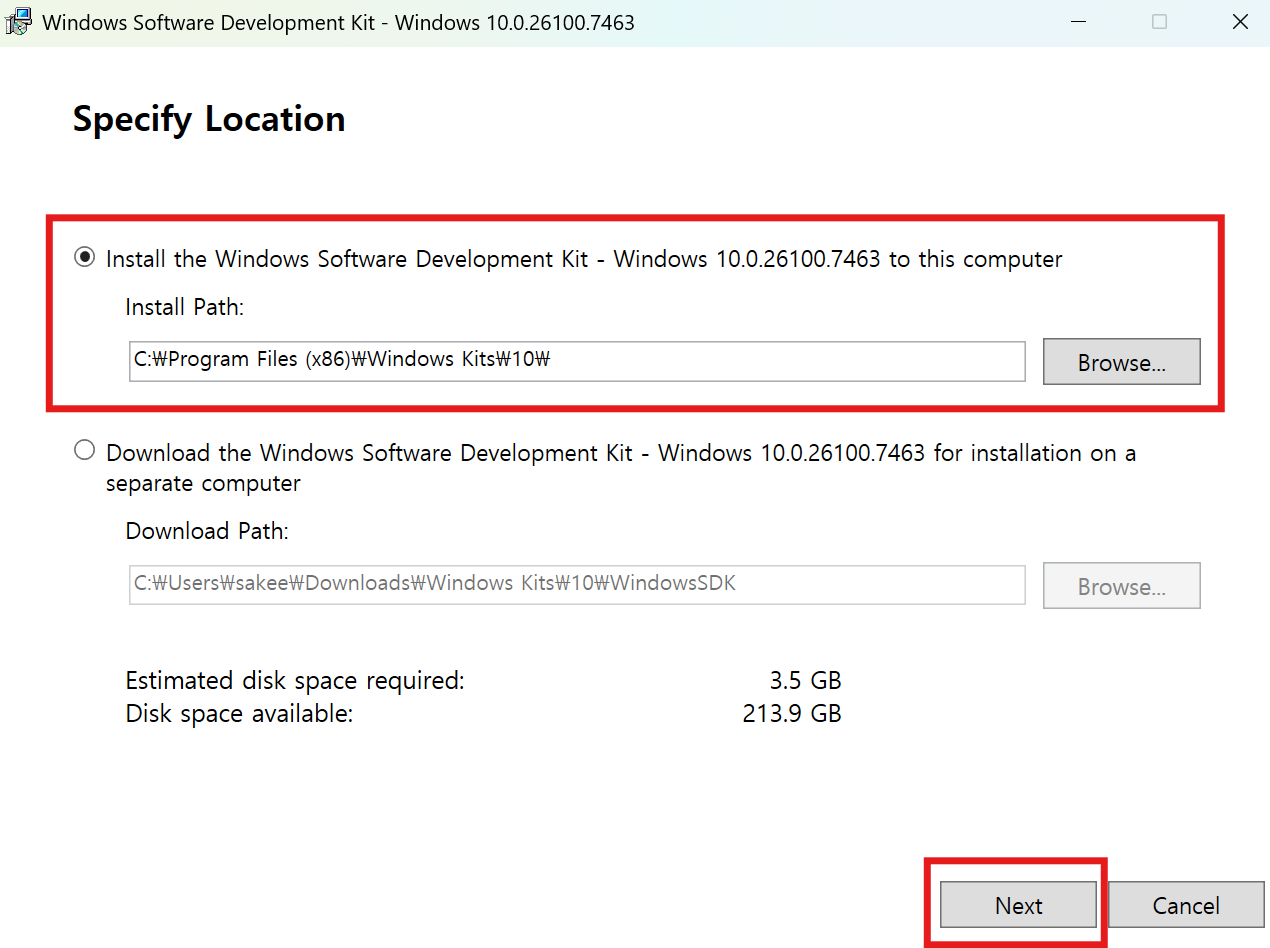Image resolution: width=1270 pixels, height=948 pixels.
Task: Click the greyed-out Browse button for Download Path
Action: (x=1121, y=586)
